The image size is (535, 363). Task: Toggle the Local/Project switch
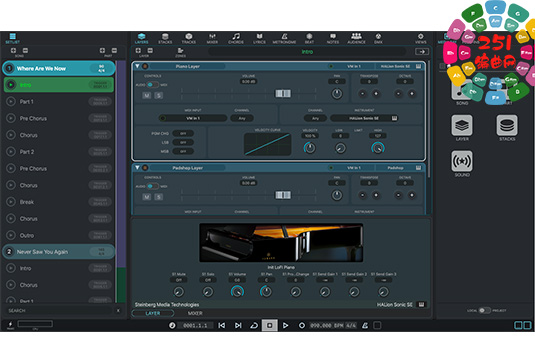tap(484, 310)
